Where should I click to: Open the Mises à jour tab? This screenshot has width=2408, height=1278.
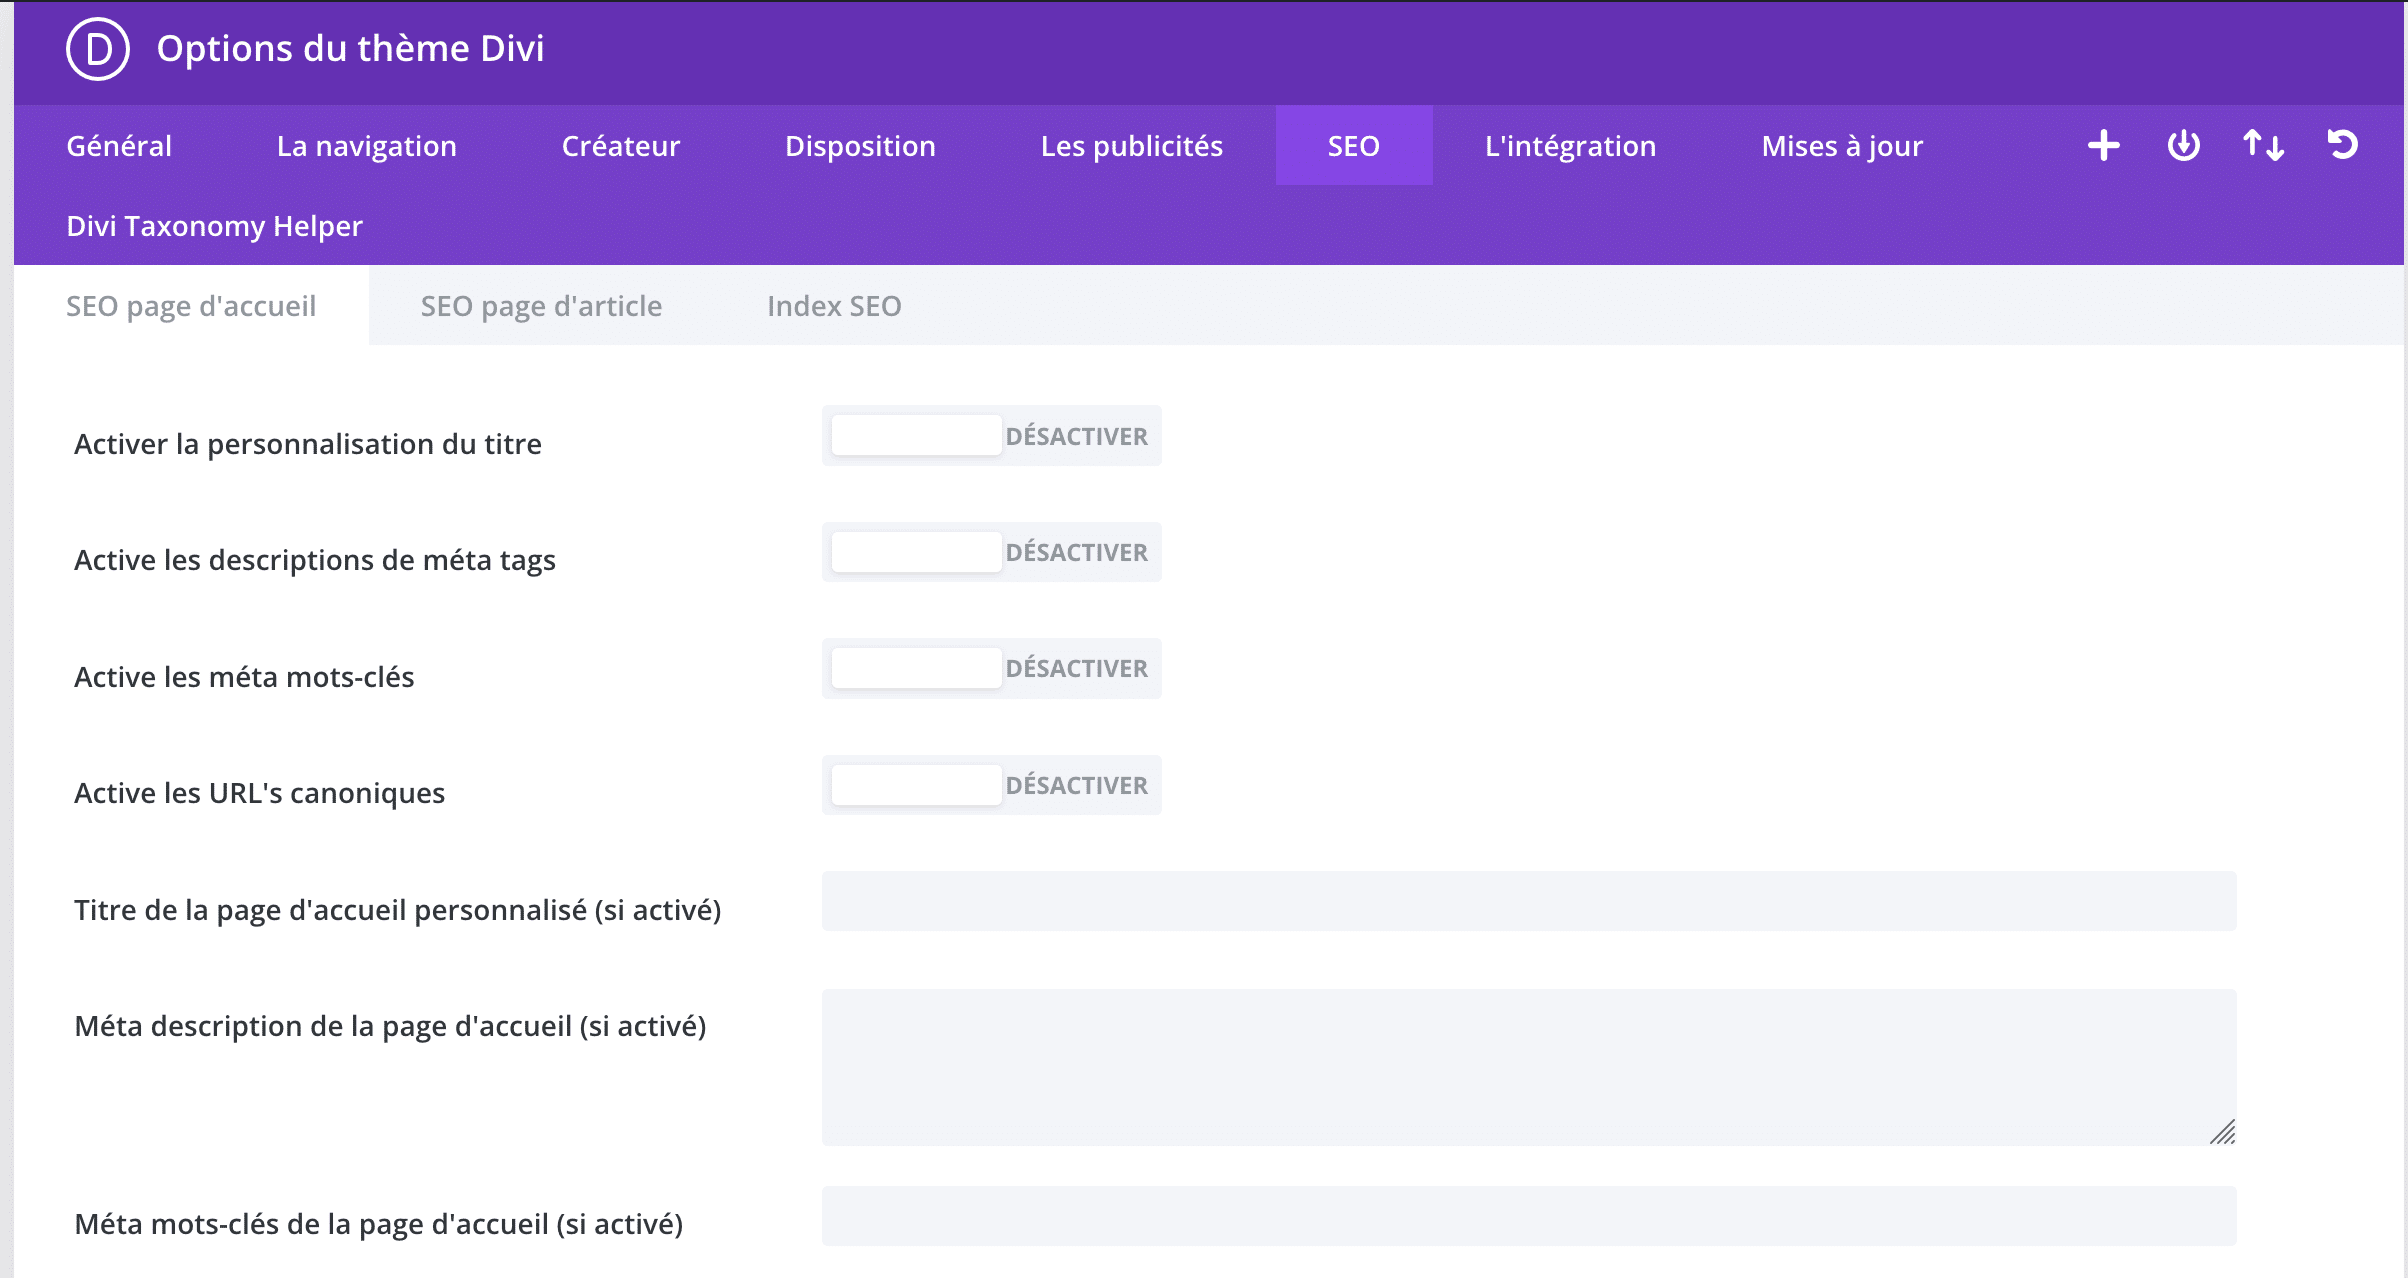tap(1842, 146)
